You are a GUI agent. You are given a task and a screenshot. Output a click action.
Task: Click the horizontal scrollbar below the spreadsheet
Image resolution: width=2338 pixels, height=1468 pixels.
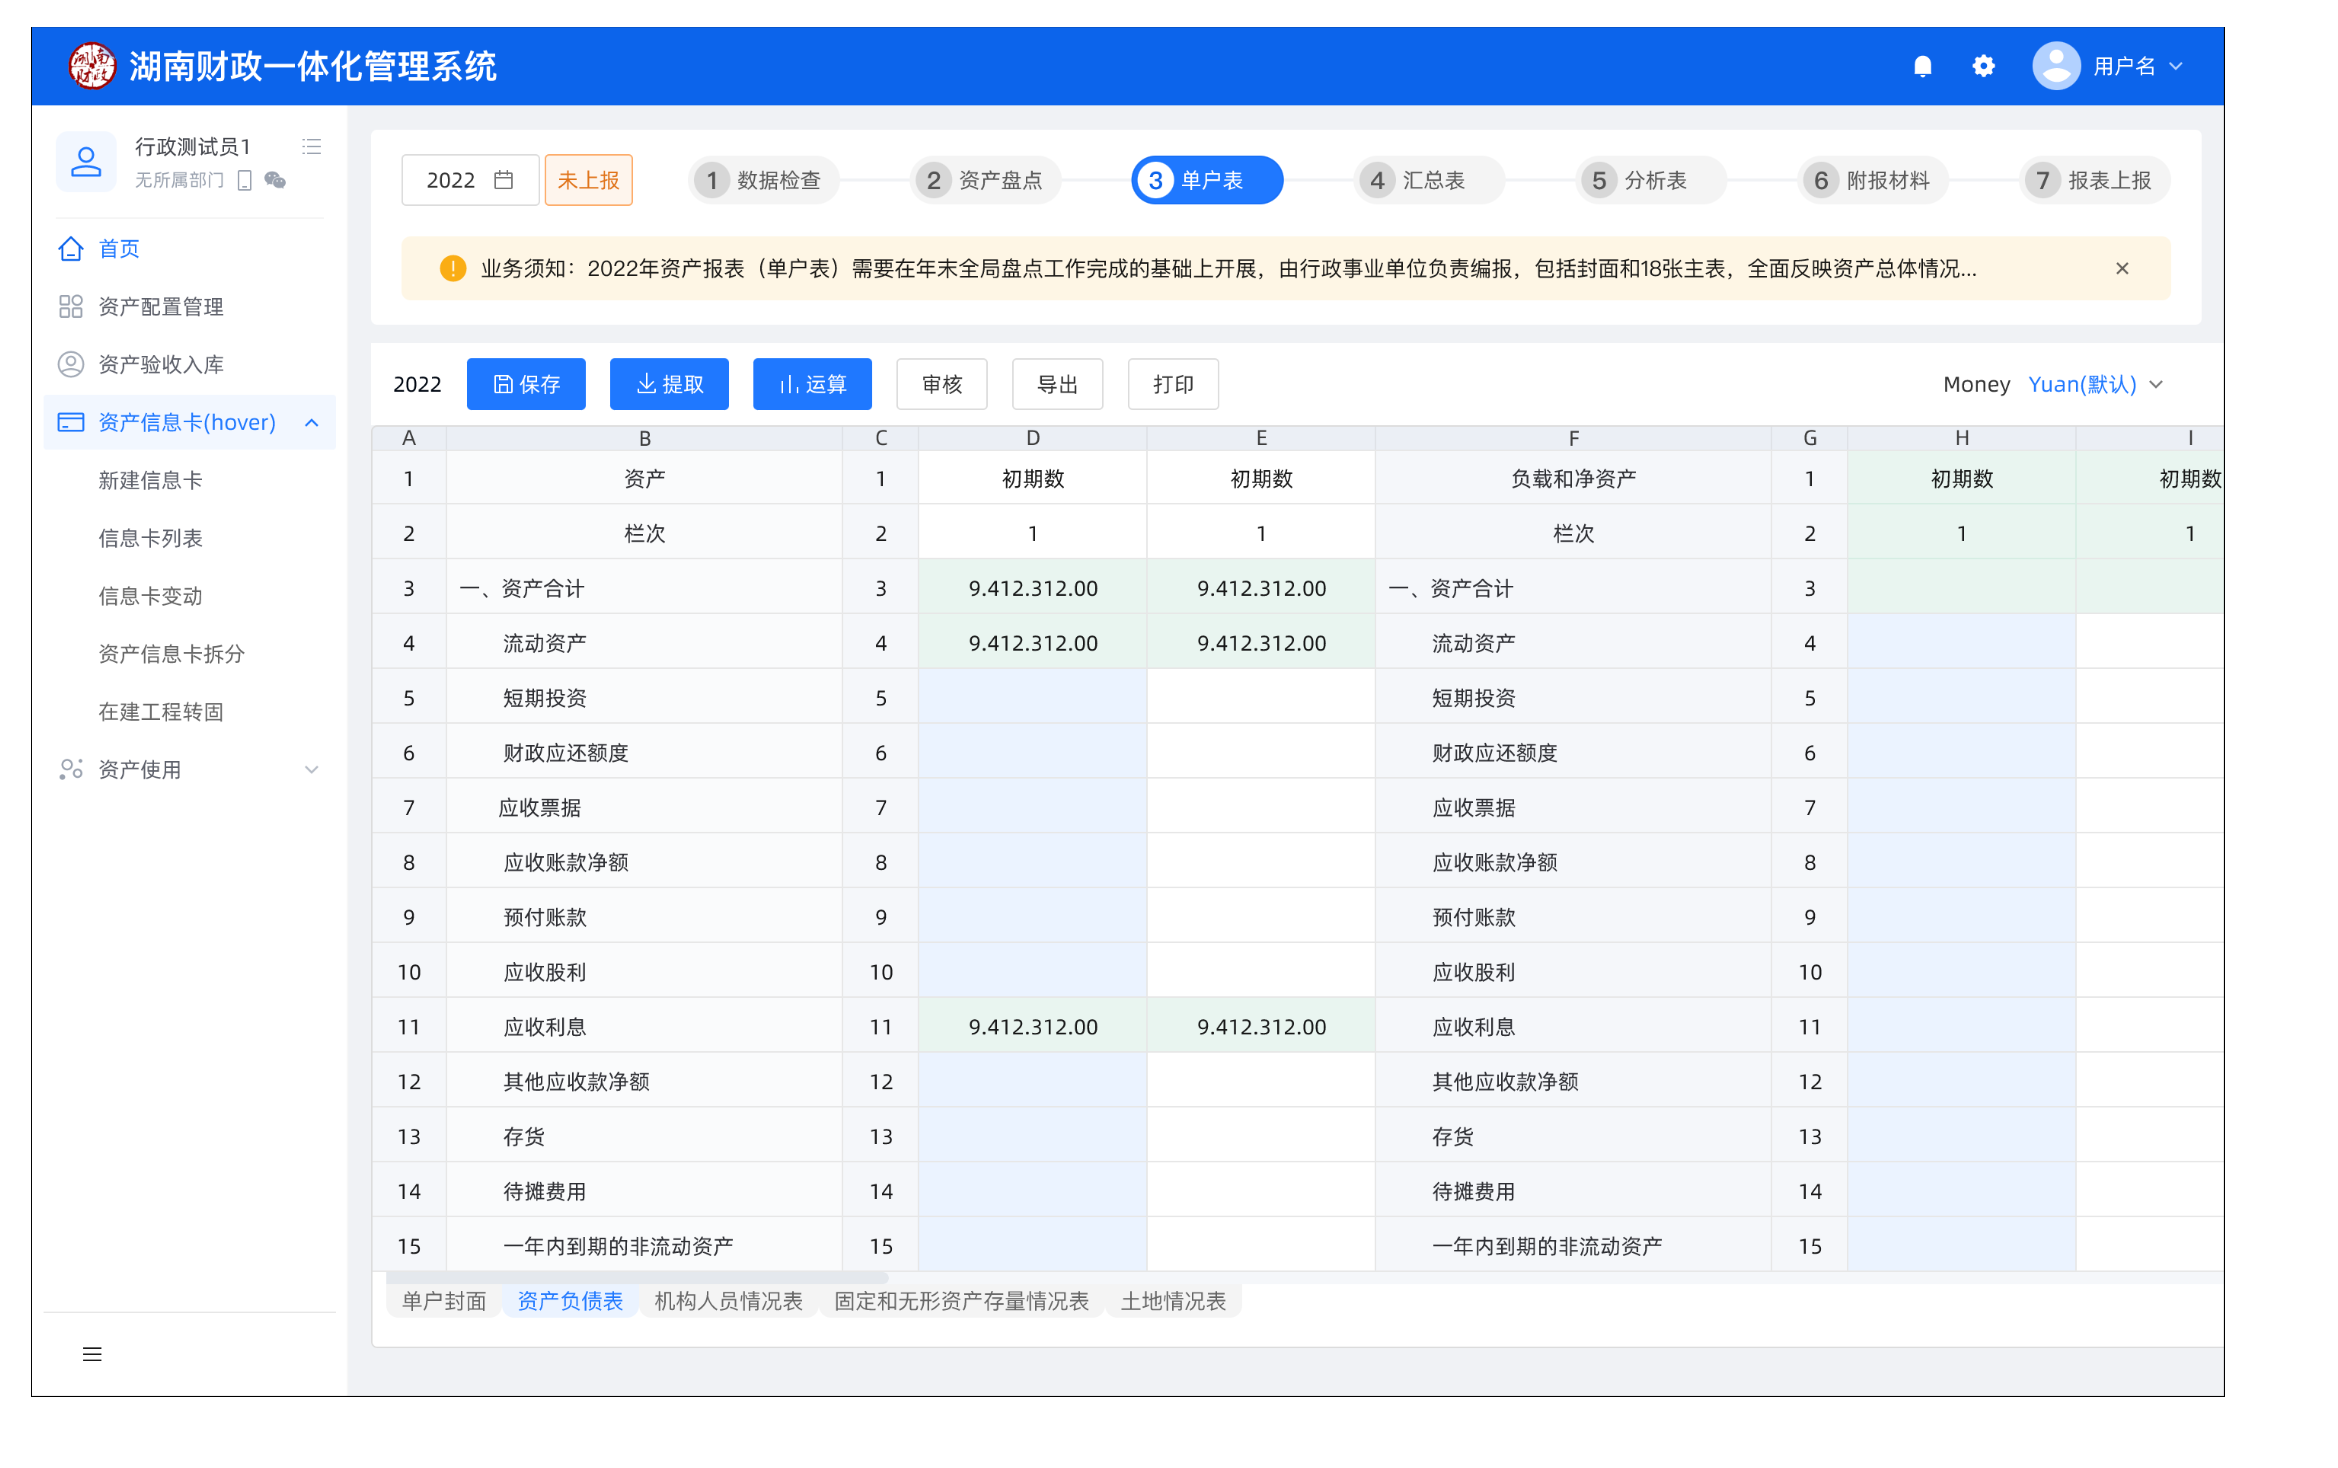pyautogui.click(x=636, y=1277)
